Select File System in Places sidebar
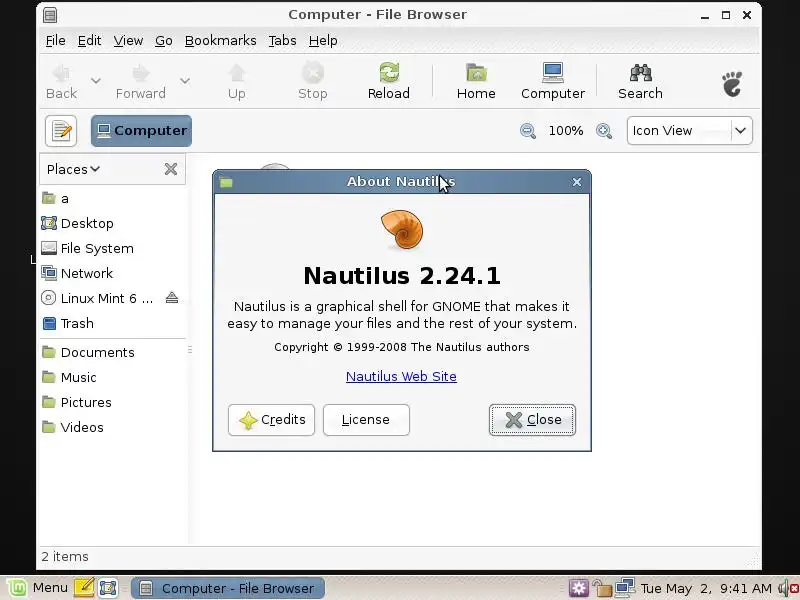This screenshot has width=800, height=600. coord(112,248)
